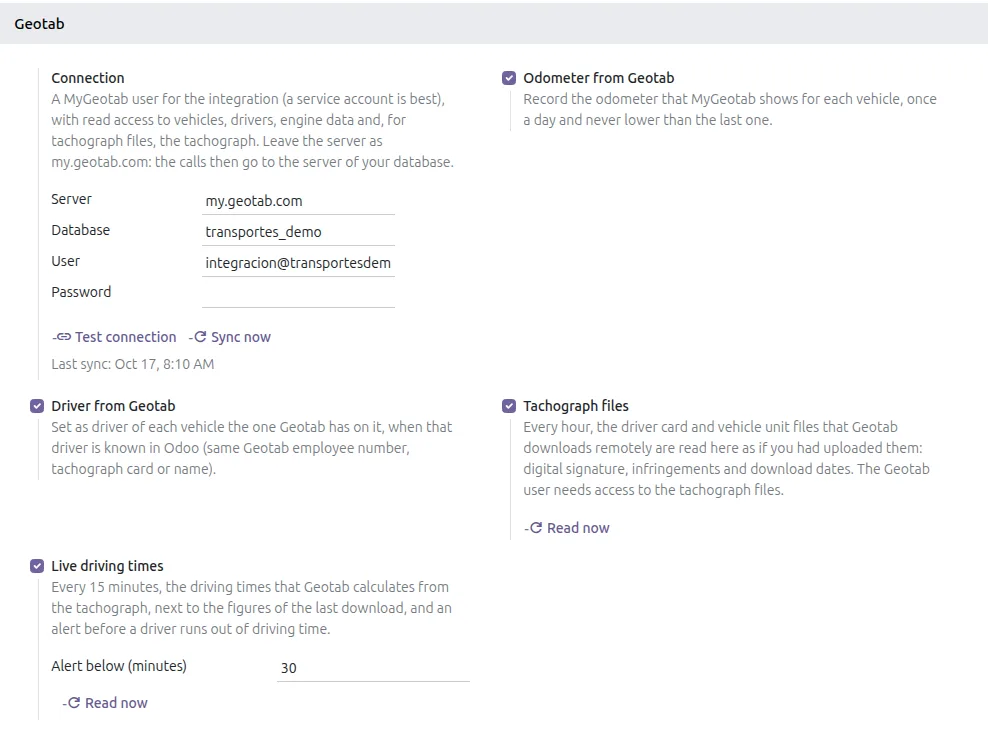Viewport: 988px width, 738px height.
Task: Toggle the Live driving times checkbox
Action: pos(37,566)
